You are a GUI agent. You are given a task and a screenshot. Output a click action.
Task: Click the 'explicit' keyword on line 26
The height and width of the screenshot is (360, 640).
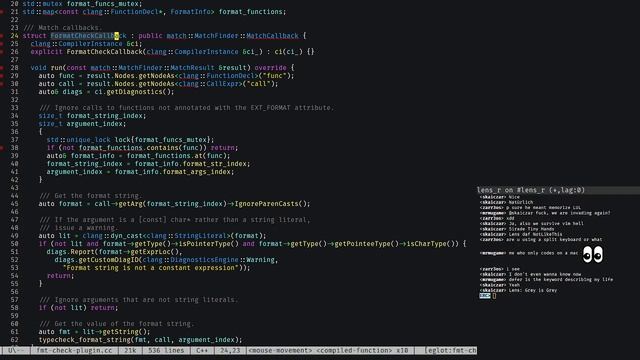pos(47,52)
